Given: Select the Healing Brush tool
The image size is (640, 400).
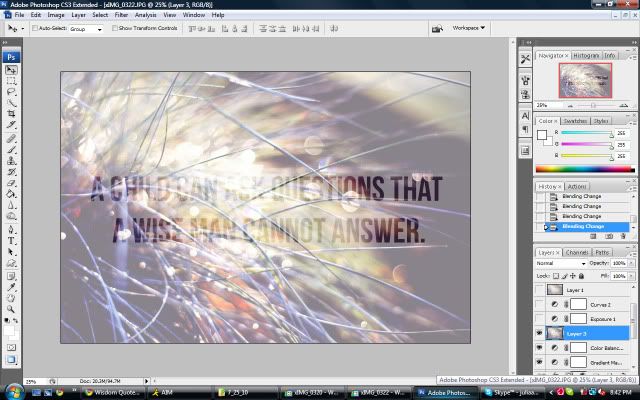Looking at the screenshot, I should [11, 139].
